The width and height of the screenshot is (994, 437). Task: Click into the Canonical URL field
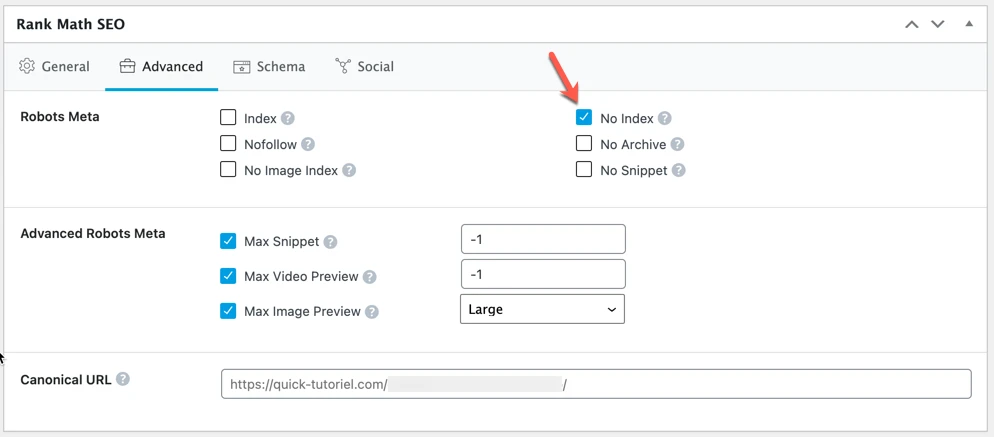point(596,384)
